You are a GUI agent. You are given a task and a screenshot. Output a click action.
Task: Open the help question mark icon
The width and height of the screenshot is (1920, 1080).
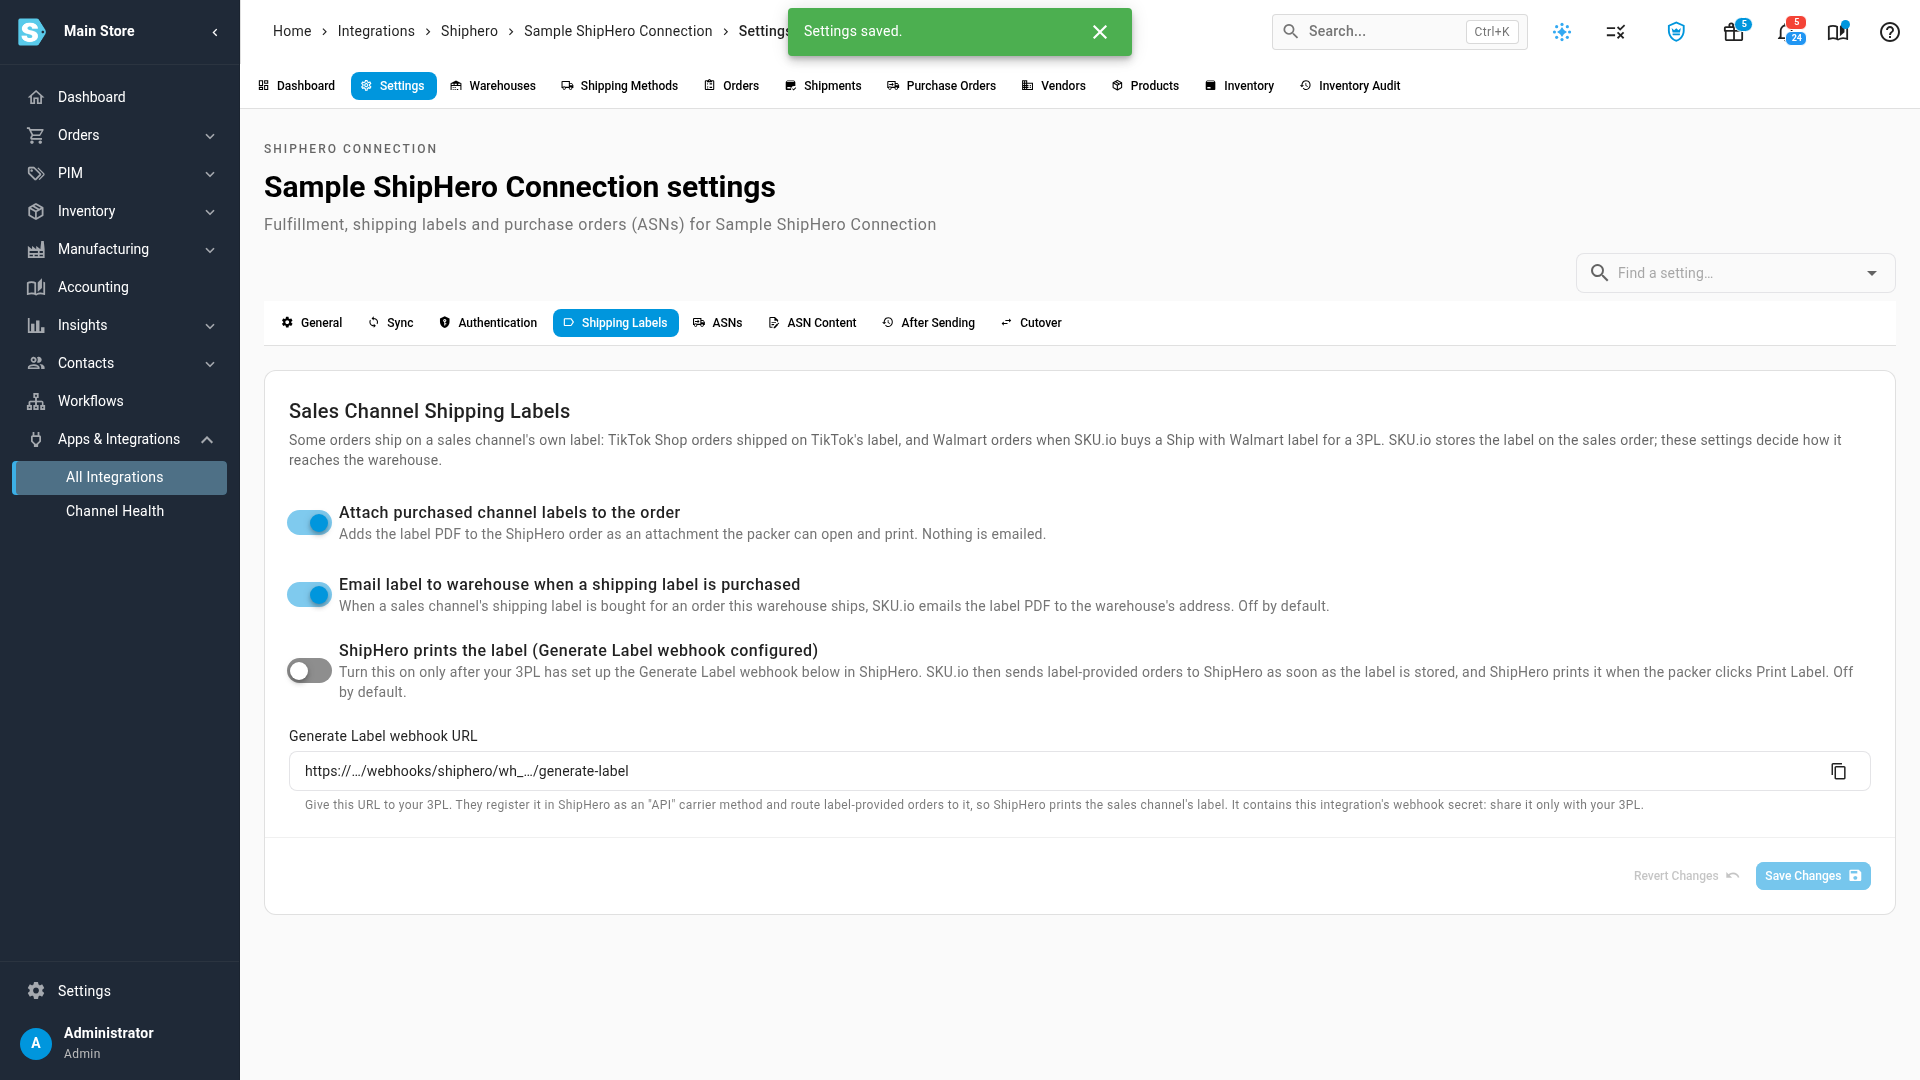point(1889,32)
